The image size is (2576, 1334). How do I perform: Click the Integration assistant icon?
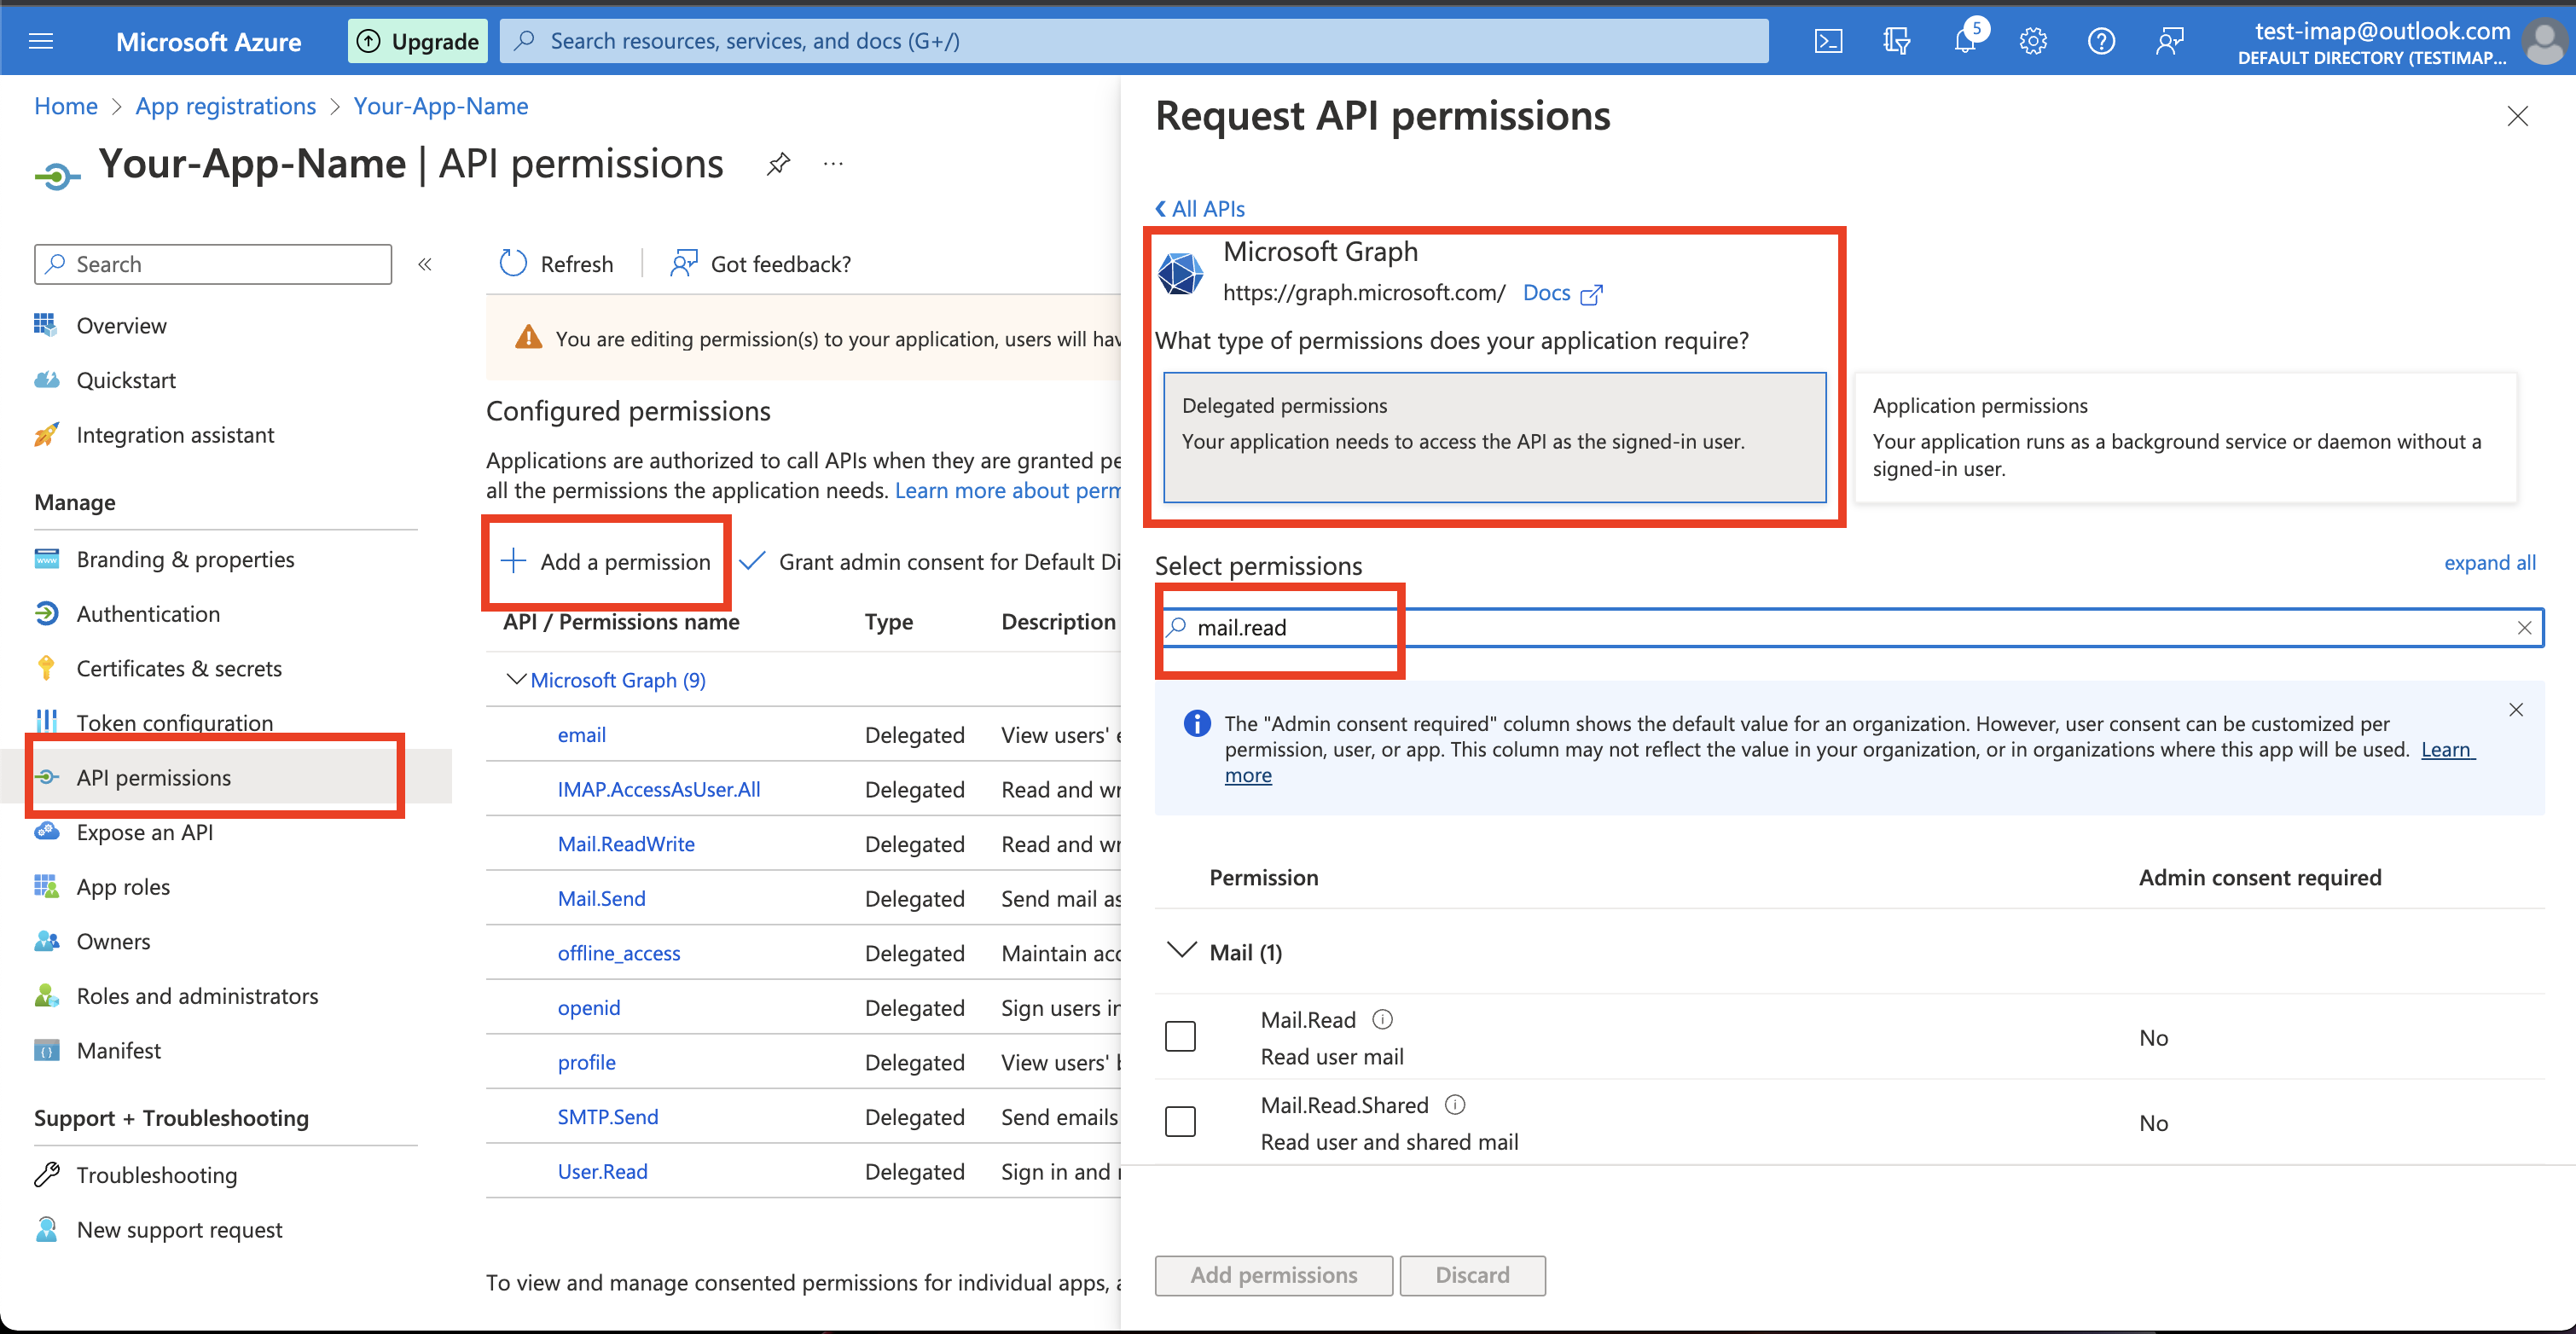coord(46,434)
